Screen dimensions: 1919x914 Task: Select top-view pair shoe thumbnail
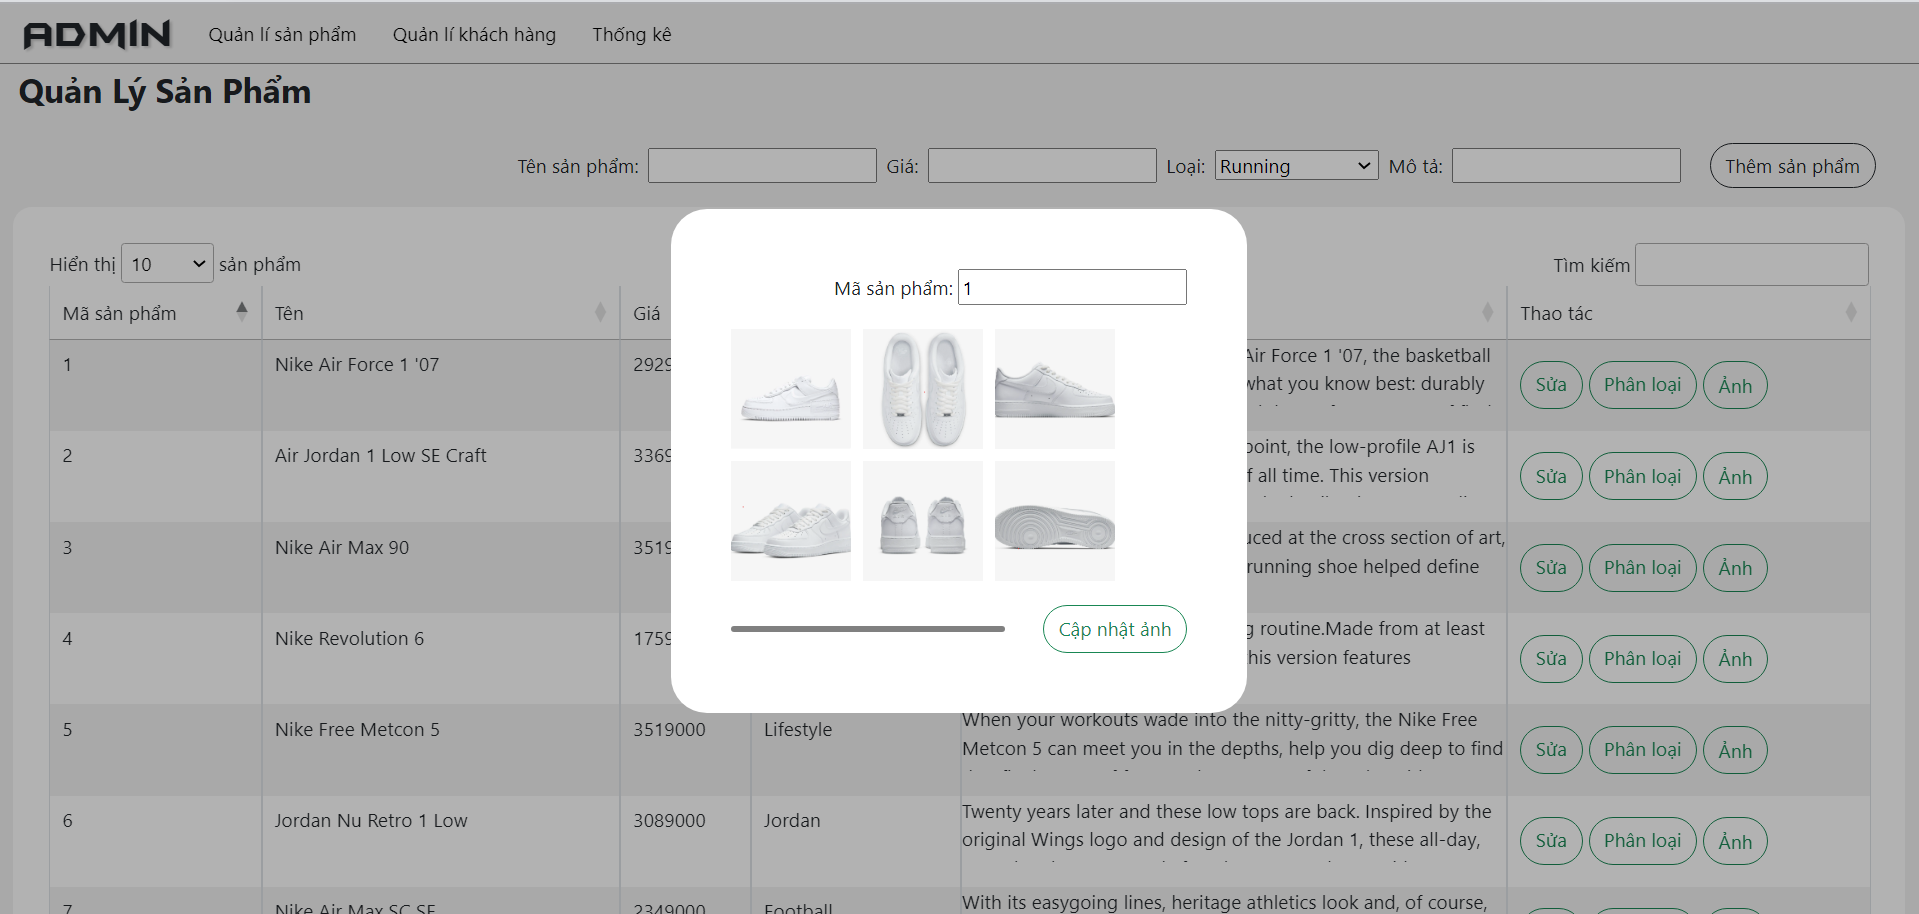coord(923,389)
